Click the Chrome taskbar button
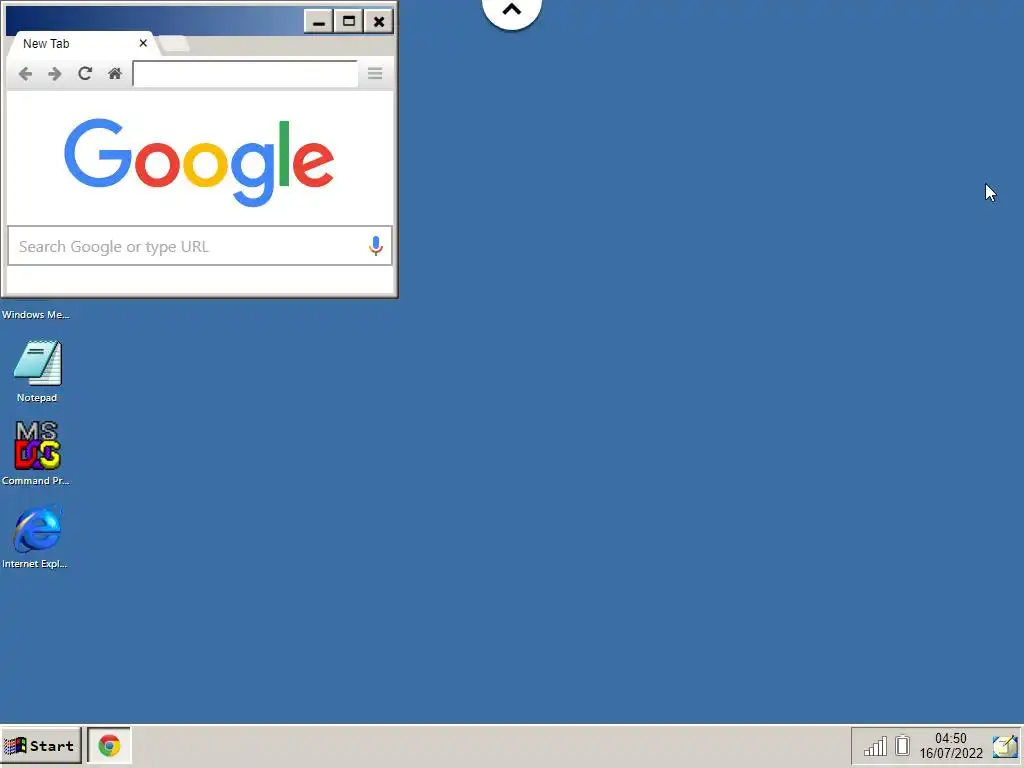The width and height of the screenshot is (1024, 768). 109,745
